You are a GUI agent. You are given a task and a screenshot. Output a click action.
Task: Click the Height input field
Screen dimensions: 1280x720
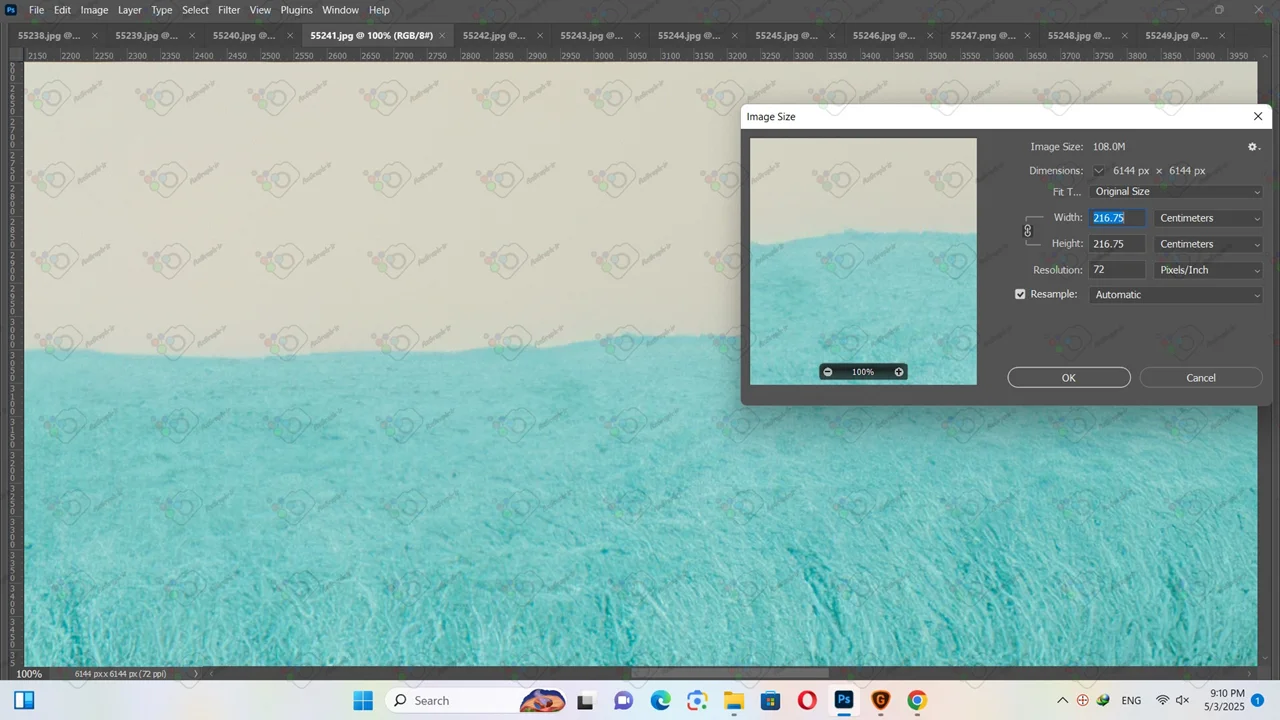1117,244
